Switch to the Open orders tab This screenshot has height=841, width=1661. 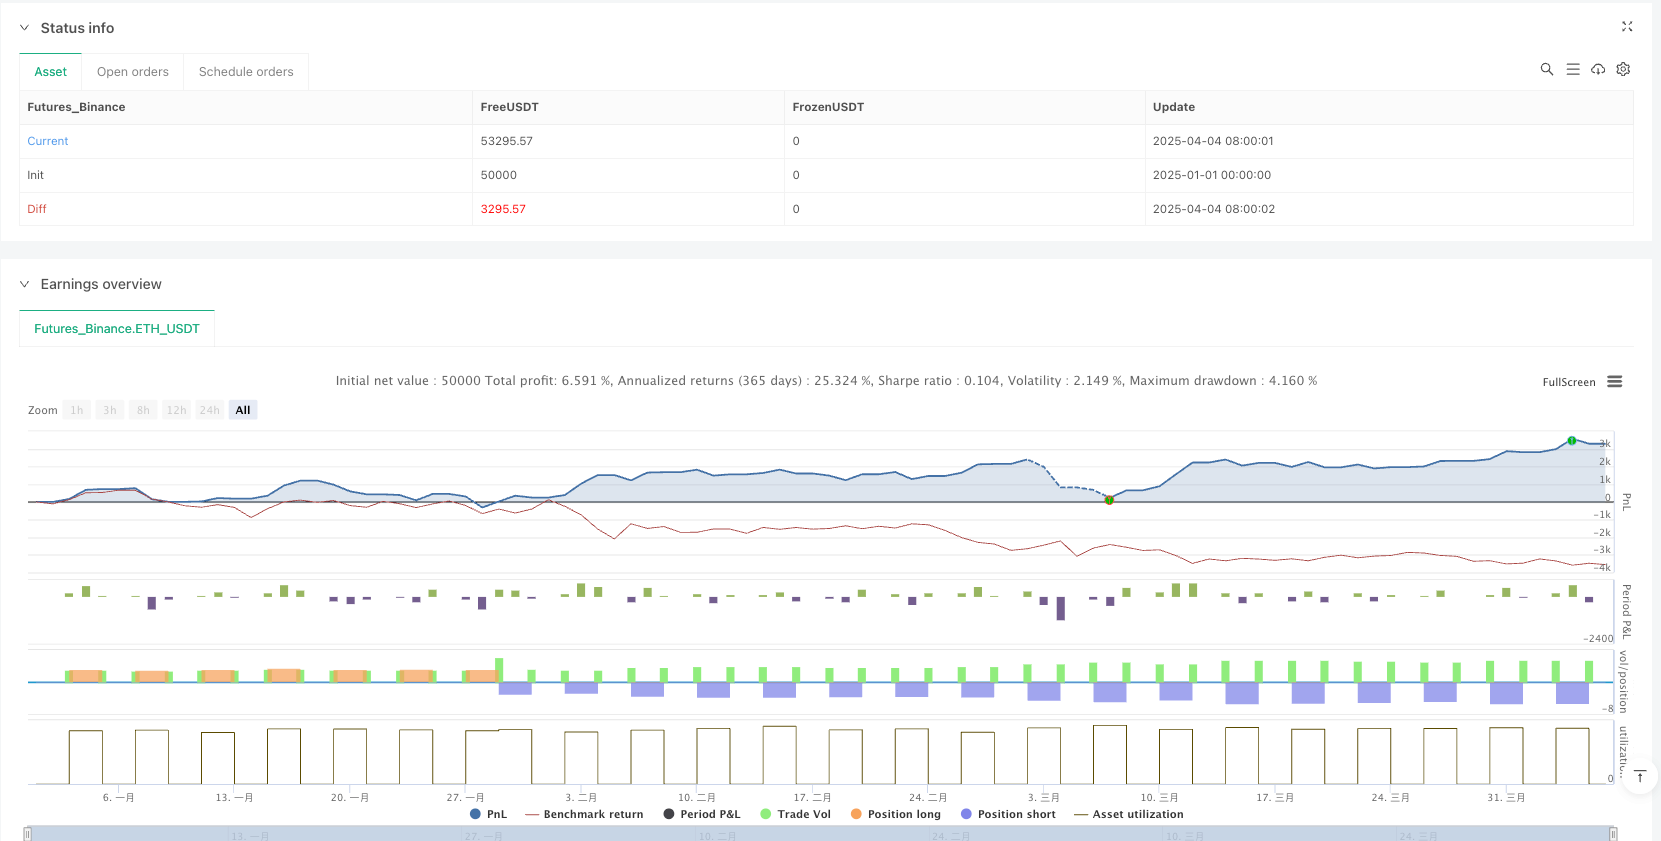coord(133,72)
